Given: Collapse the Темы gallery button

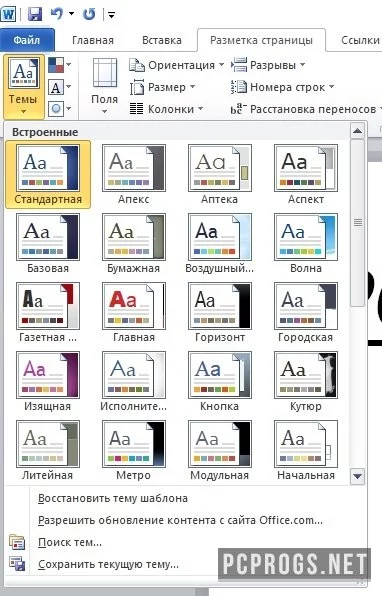Looking at the screenshot, I should pos(23,87).
